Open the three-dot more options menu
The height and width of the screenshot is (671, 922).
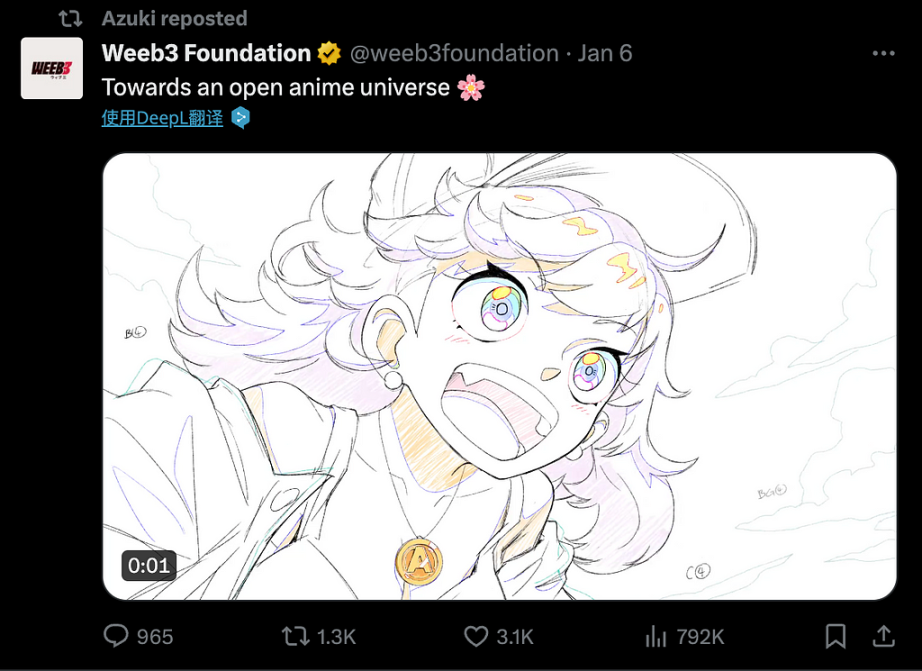point(883,54)
